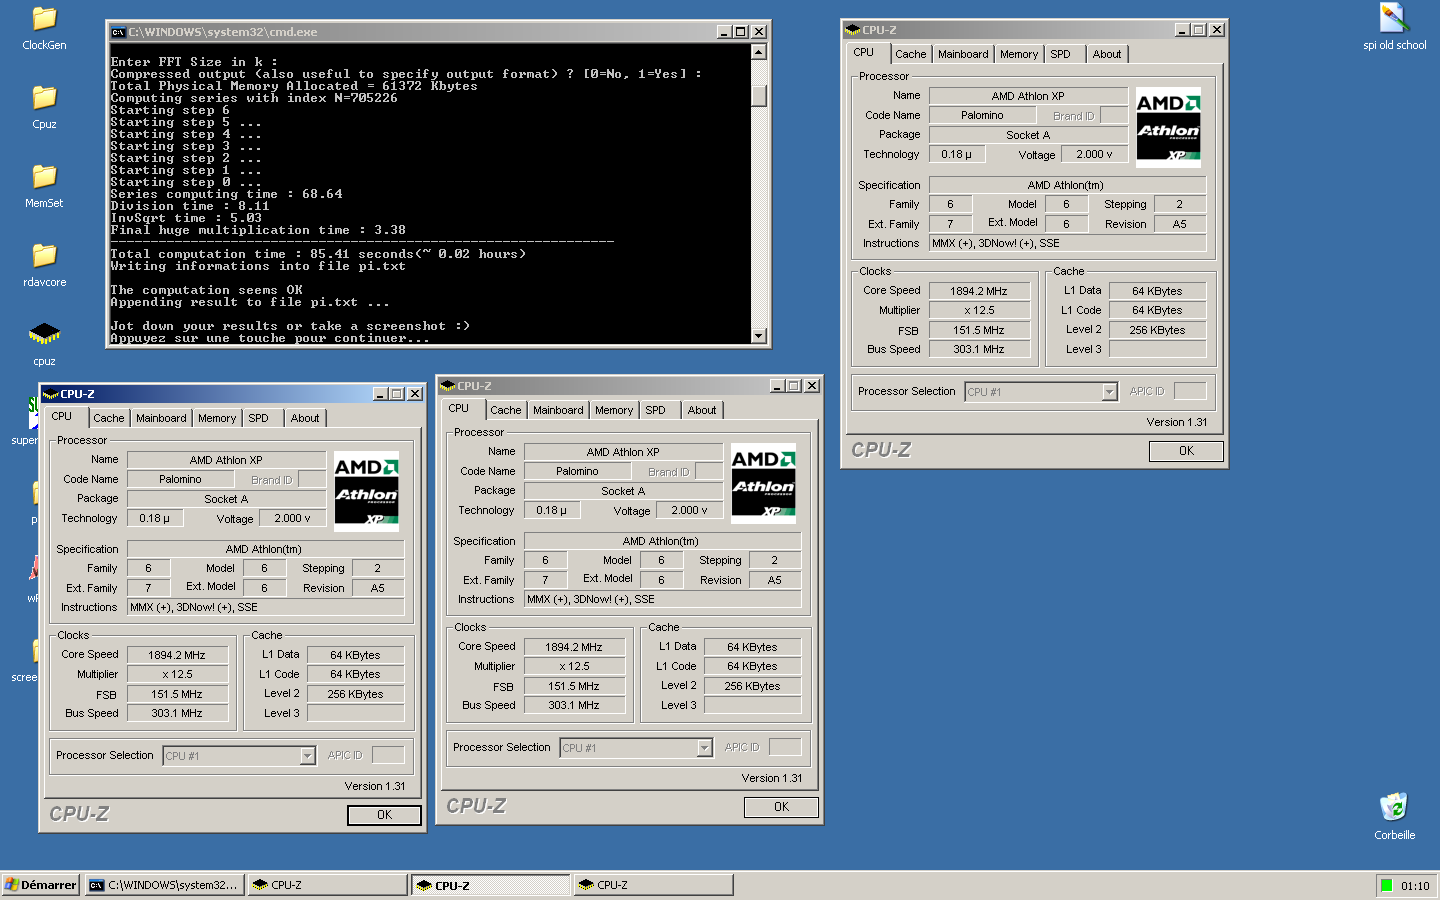The image size is (1440, 900).
Task: Click Core Speed value in top-right CPU-Z
Action: tap(979, 291)
